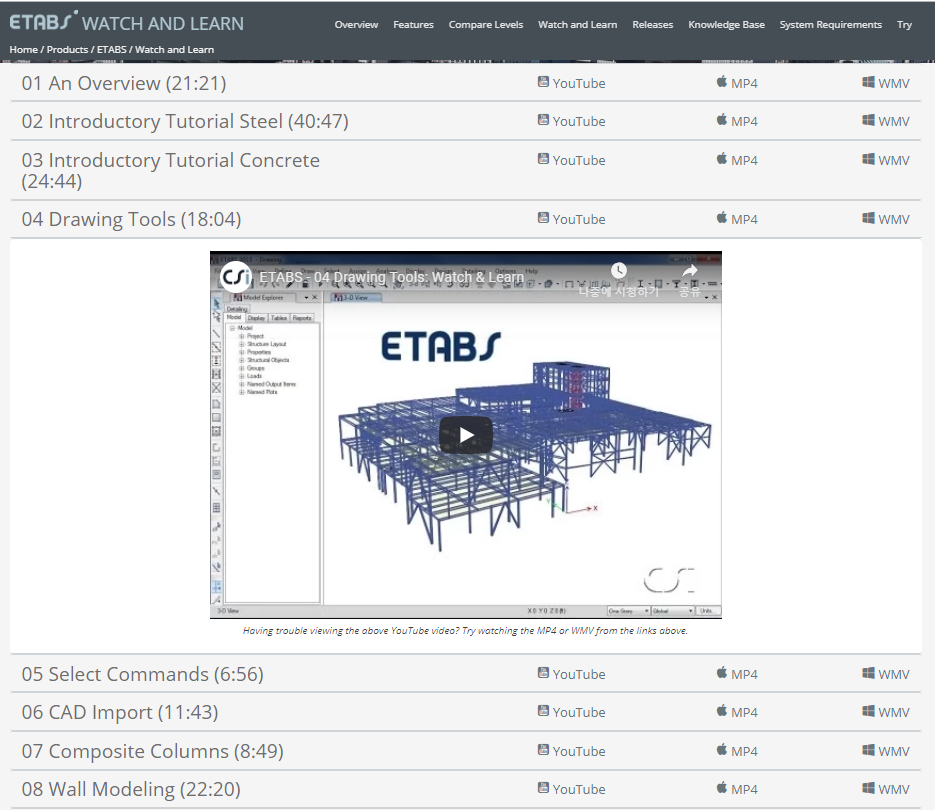Open the Features nav menu item
The image size is (935, 810).
[x=413, y=24]
